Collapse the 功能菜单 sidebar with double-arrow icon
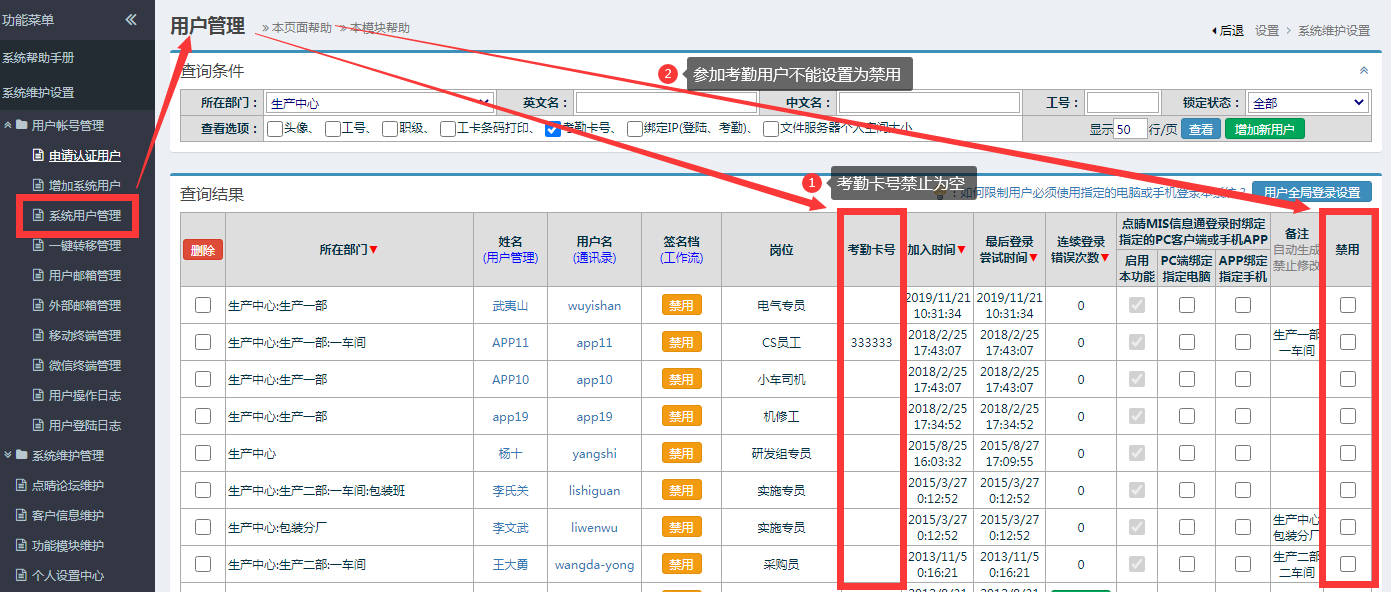1391x592 pixels. pyautogui.click(x=131, y=20)
